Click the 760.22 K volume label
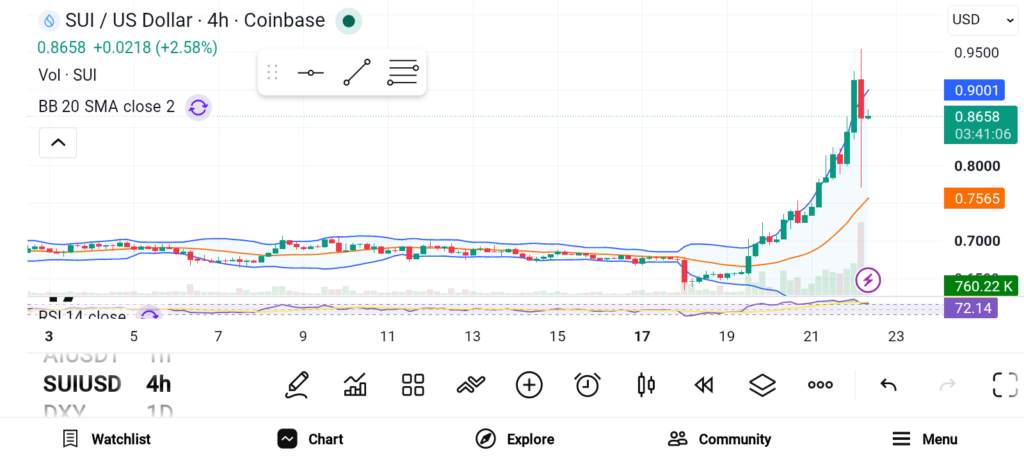The image size is (1024, 461). [x=980, y=285]
